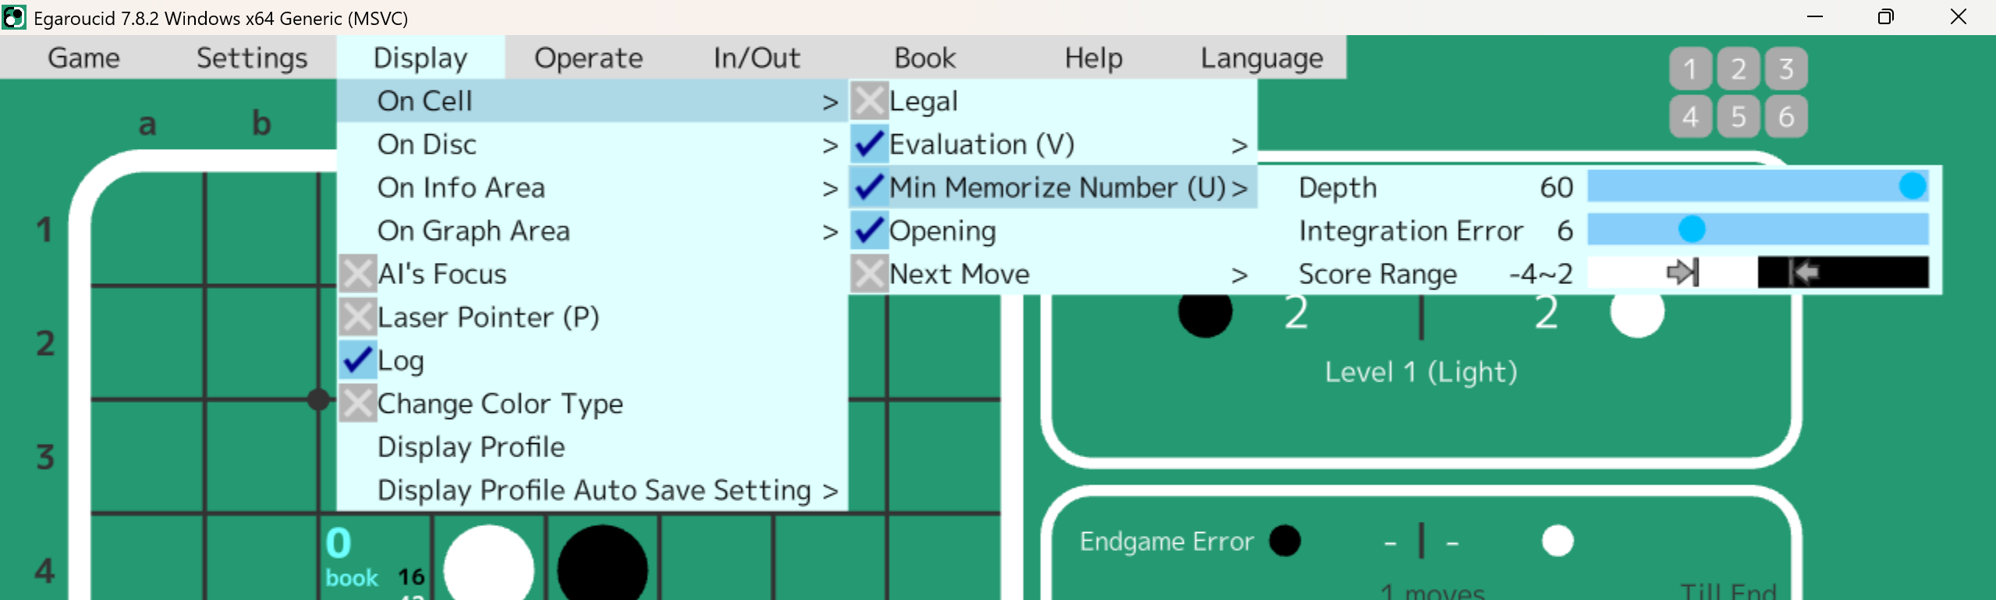Select number button 1
The width and height of the screenshot is (1996, 600).
click(1690, 69)
